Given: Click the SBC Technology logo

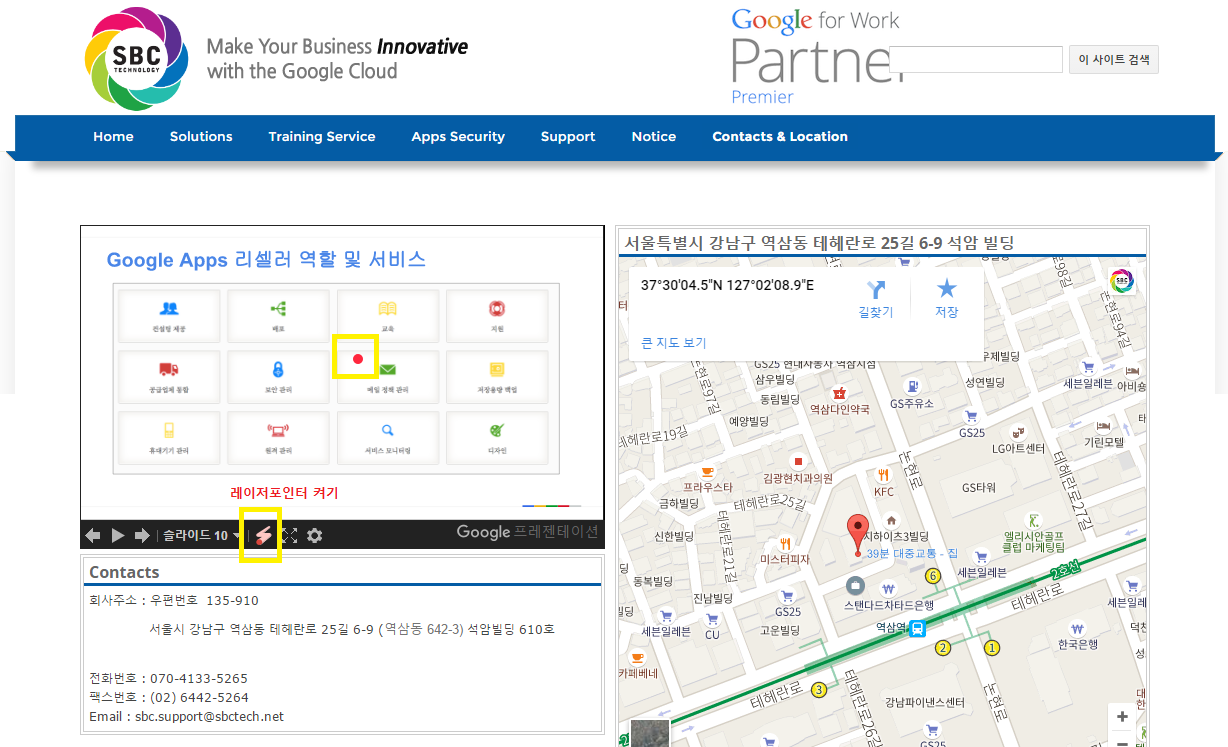Looking at the screenshot, I should [x=136, y=58].
